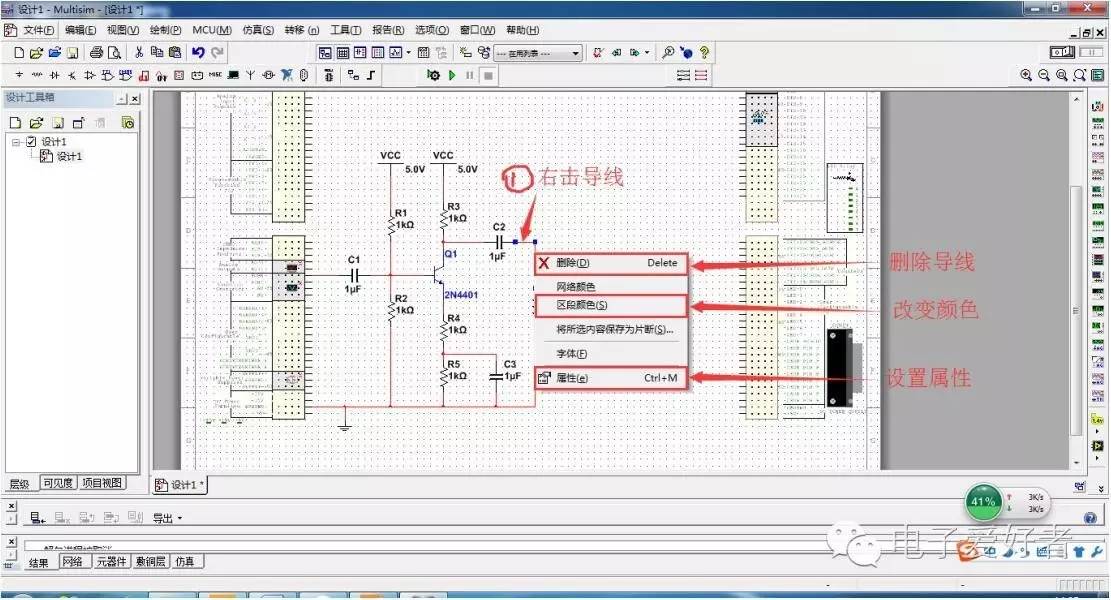
Task: Click open folder icon in Design Toolbox
Action: point(37,123)
